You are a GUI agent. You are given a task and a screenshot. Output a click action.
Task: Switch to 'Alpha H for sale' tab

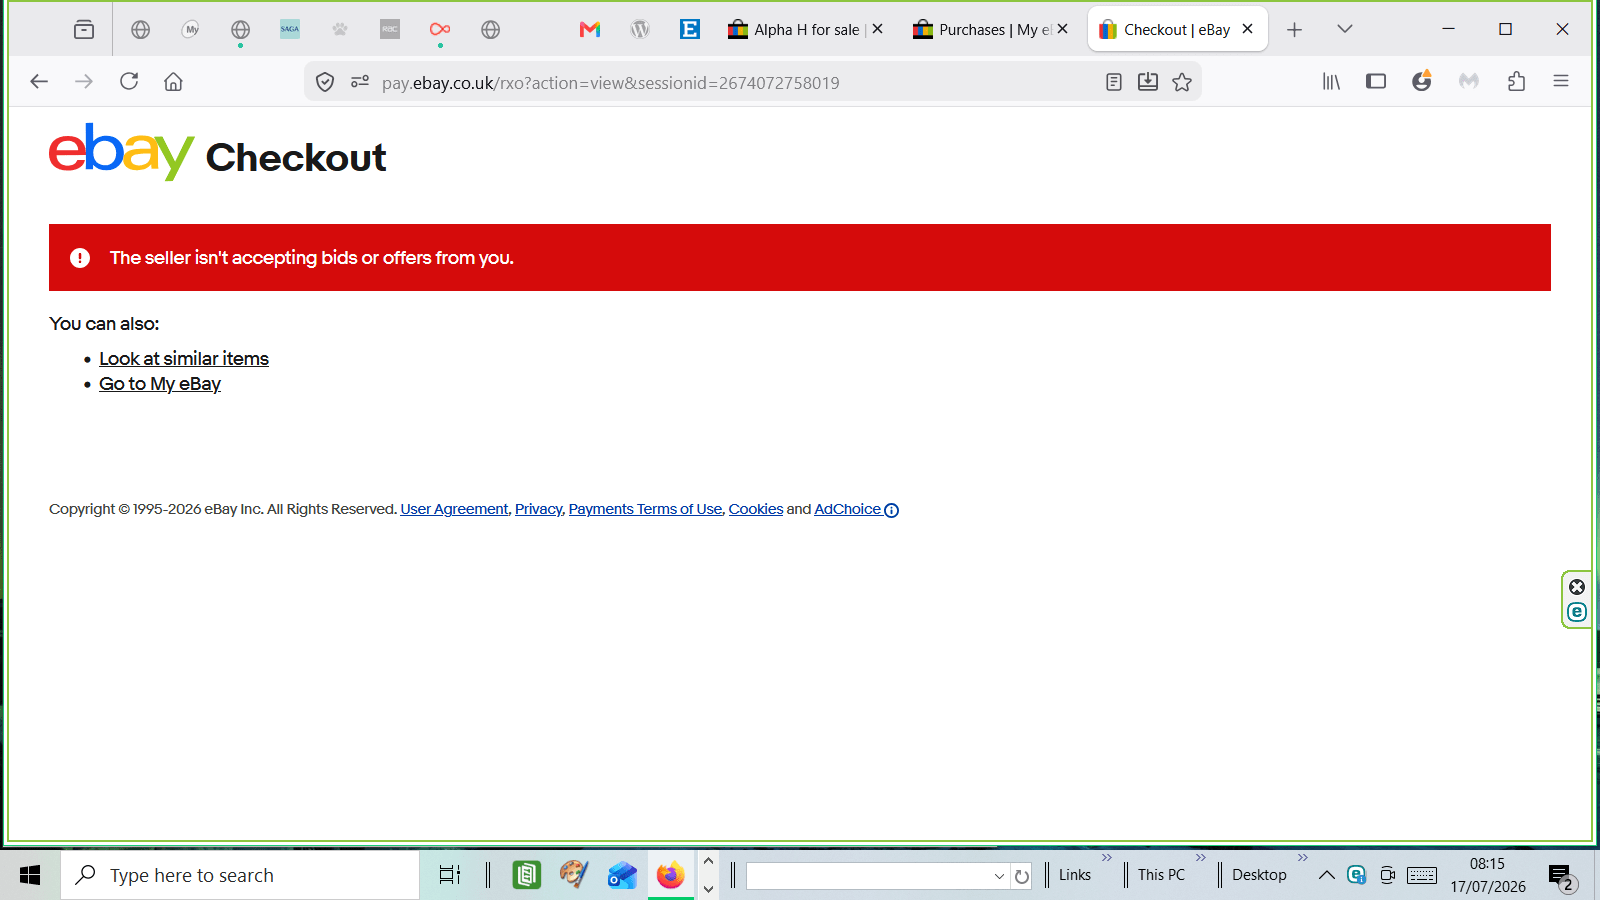[x=806, y=30]
